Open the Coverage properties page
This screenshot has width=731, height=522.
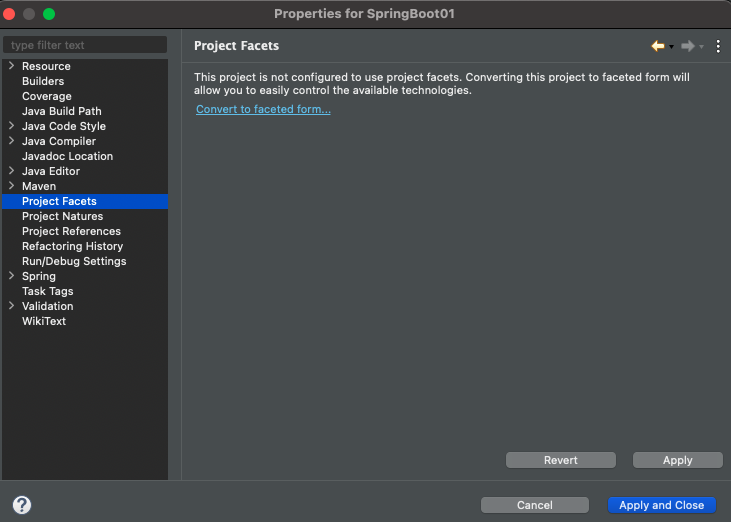[47, 96]
